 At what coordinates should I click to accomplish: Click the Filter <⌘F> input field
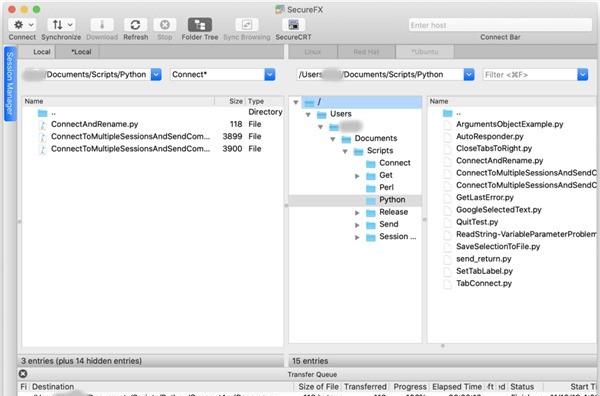tap(530, 75)
